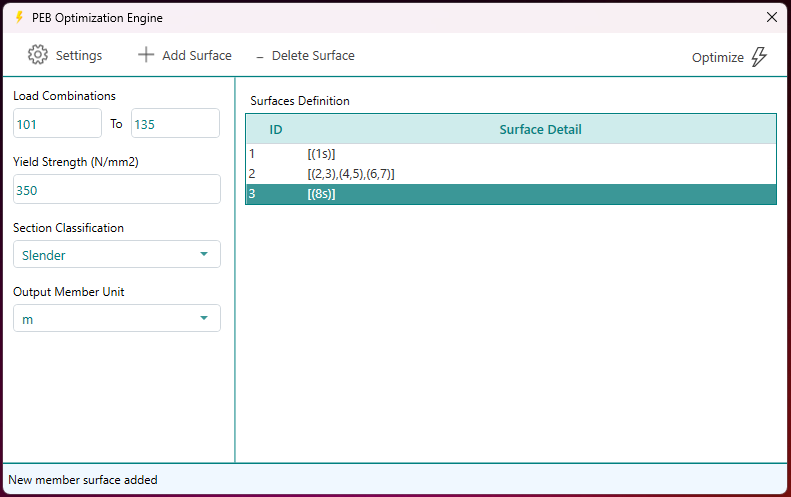Click the Optimize lightning bolt icon
This screenshot has width=791, height=497.
coord(759,57)
